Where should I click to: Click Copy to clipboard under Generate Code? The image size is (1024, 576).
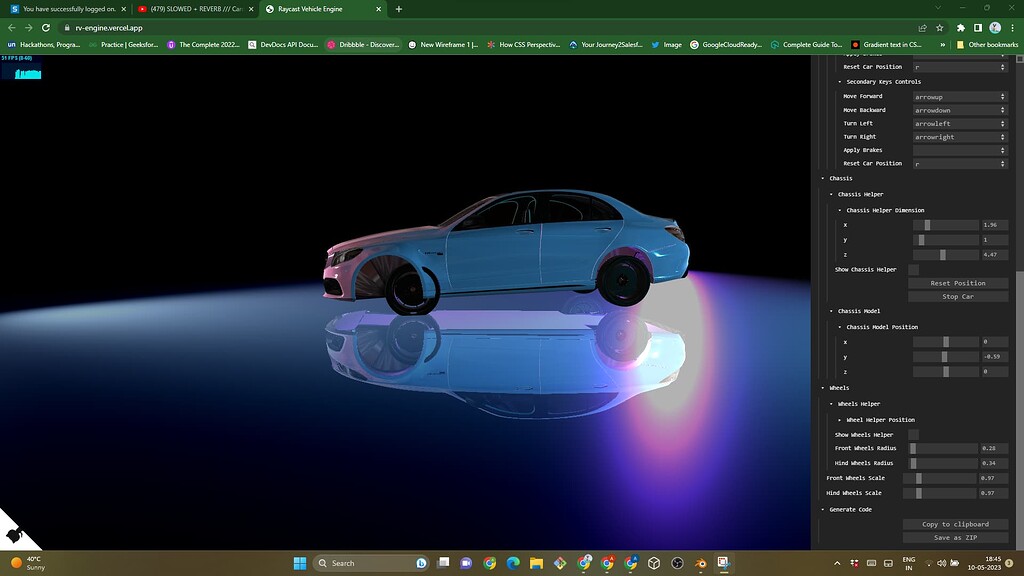coord(956,524)
